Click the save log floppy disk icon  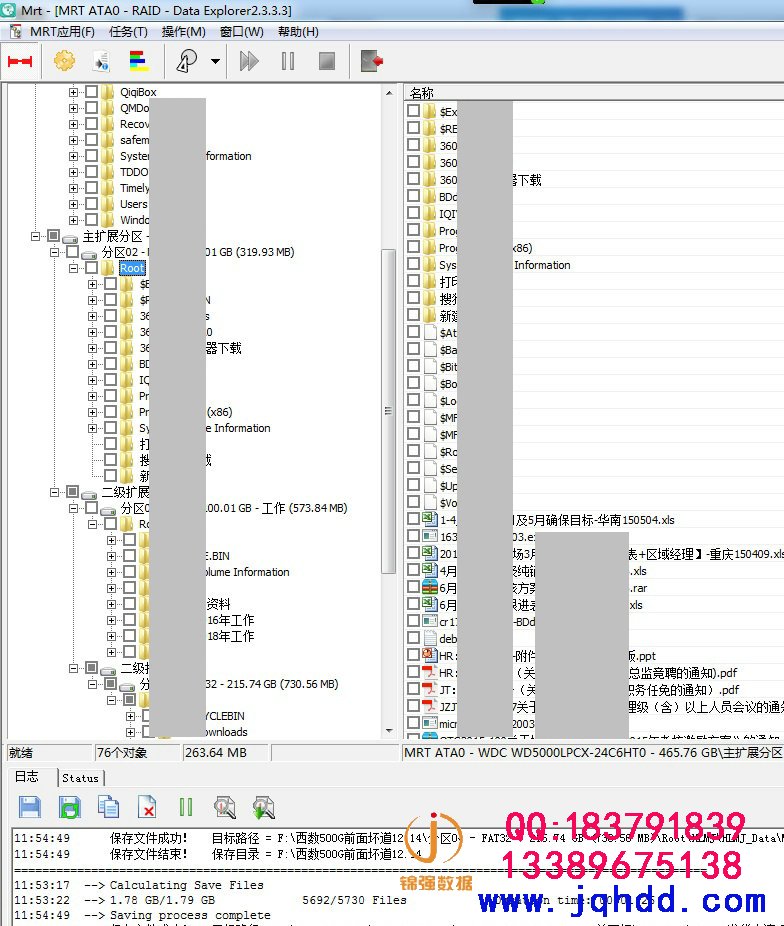pyautogui.click(x=30, y=807)
